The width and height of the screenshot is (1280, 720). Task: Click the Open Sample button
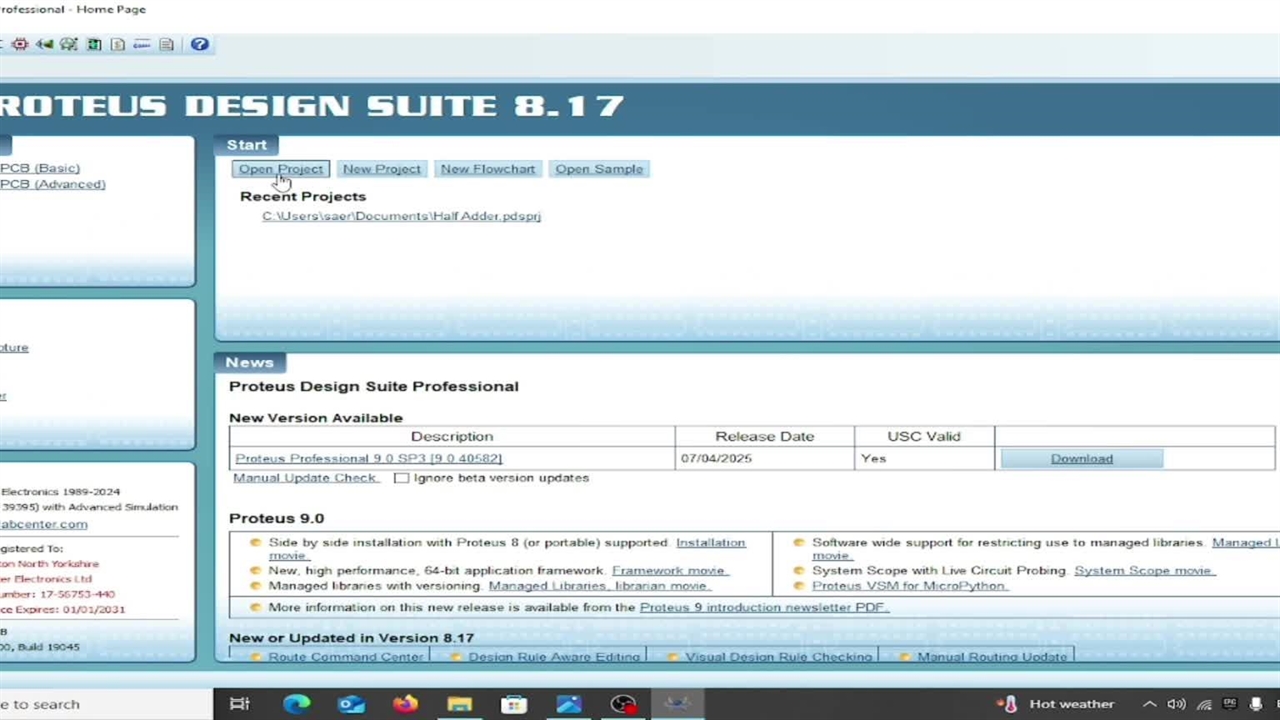[x=599, y=169]
